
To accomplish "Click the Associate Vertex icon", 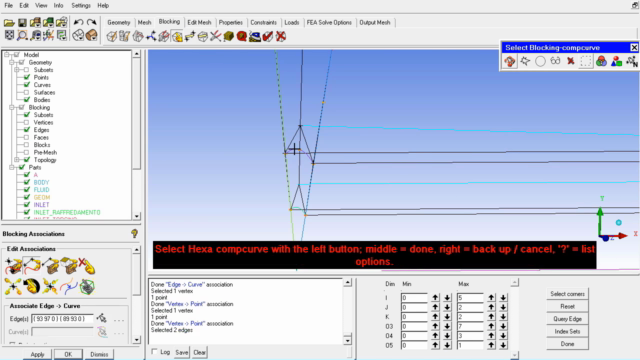I will click(x=13, y=266).
